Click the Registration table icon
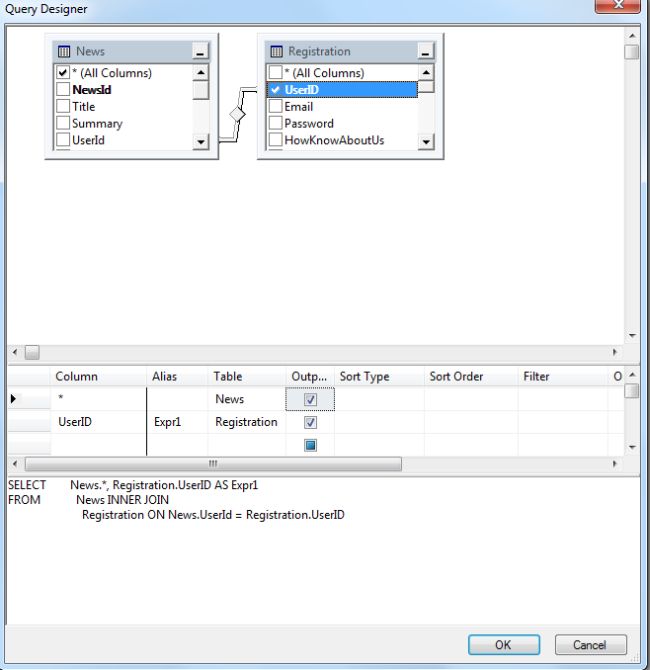This screenshot has height=670, width=650. tap(276, 52)
